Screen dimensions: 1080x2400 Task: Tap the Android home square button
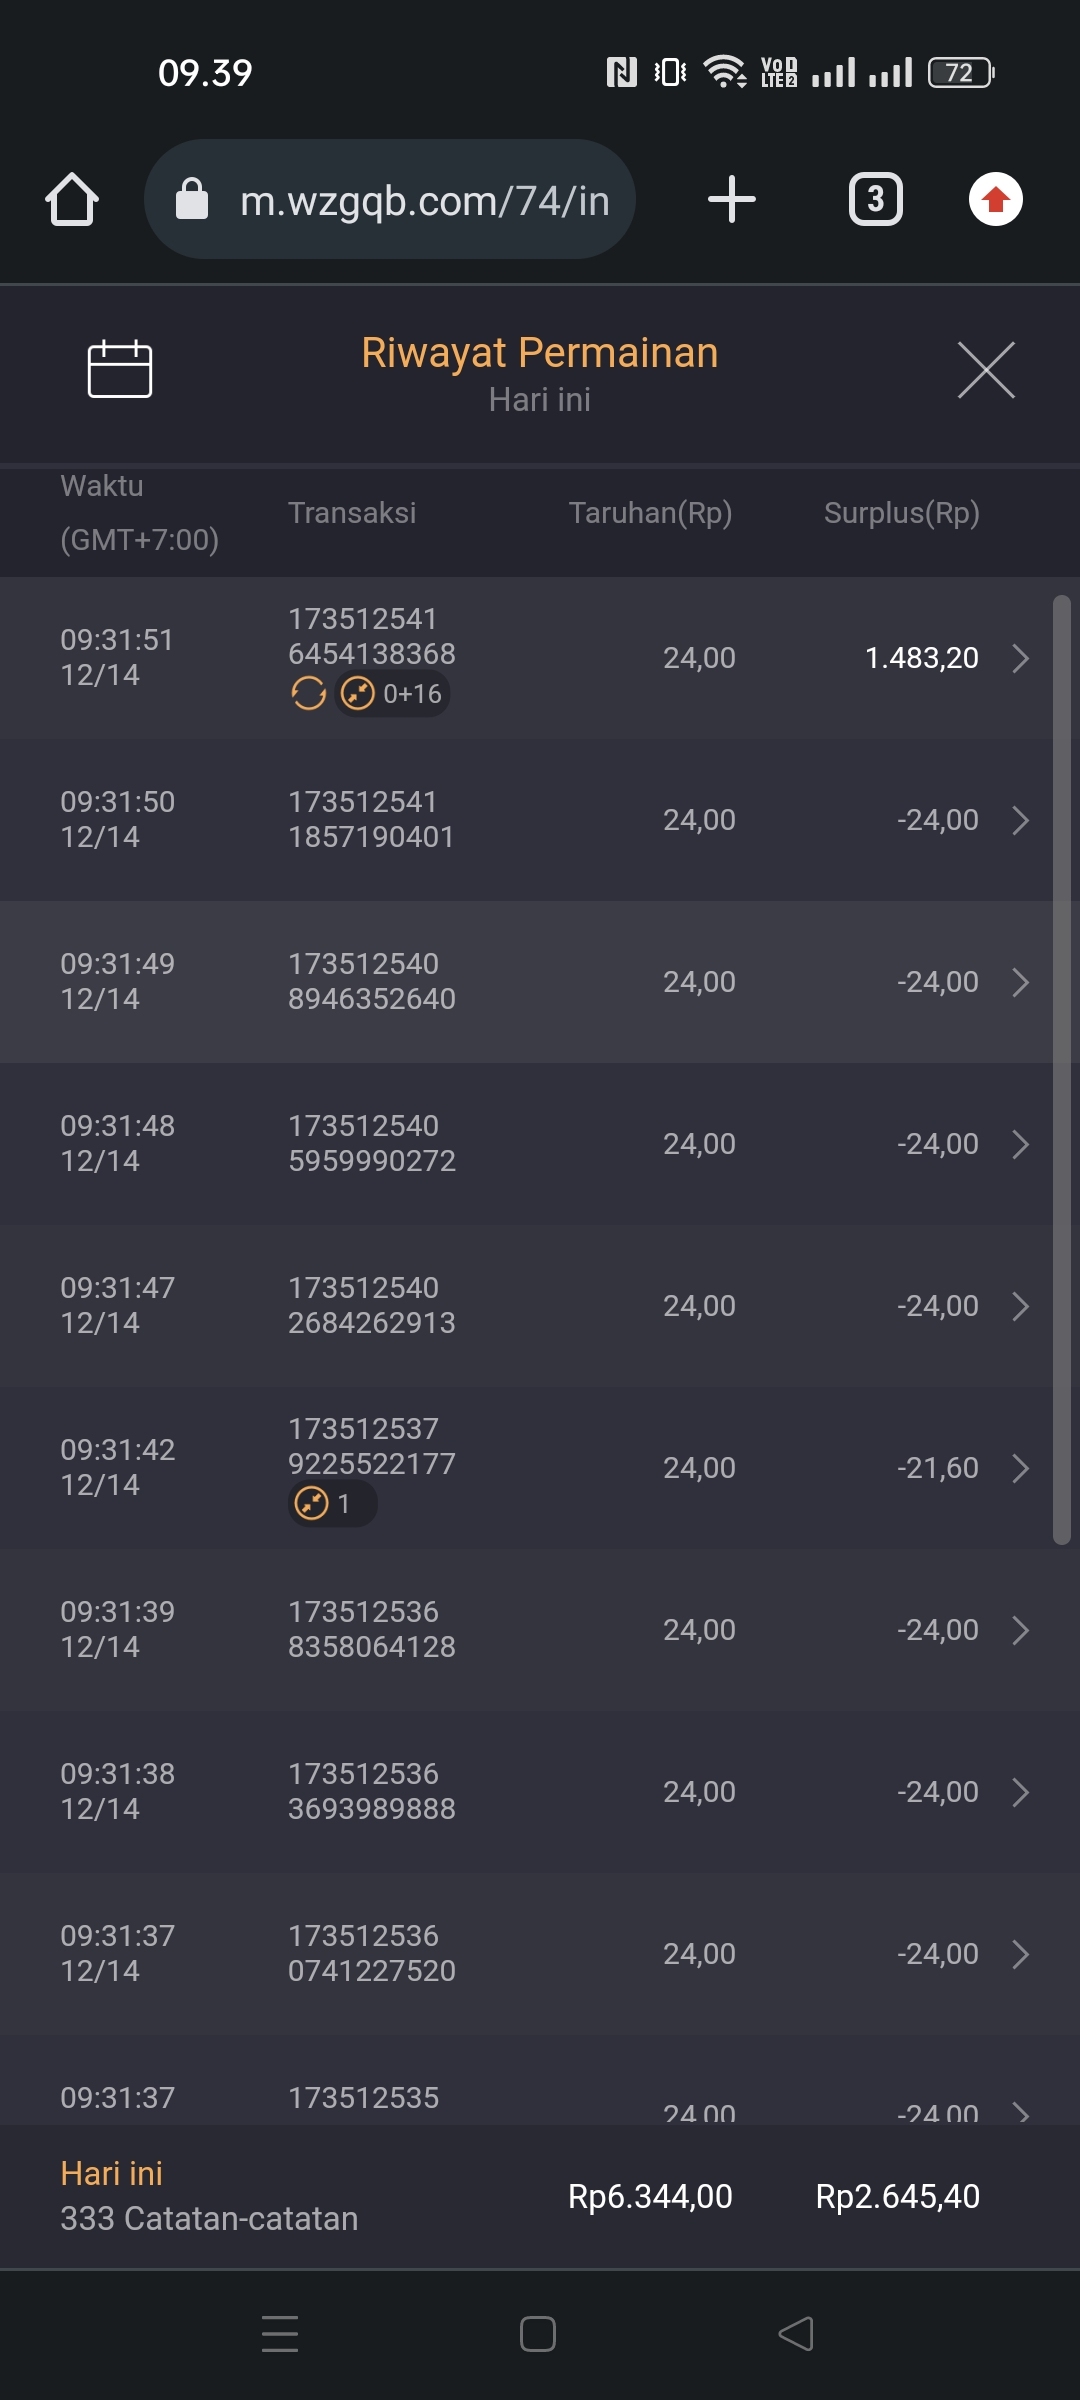(x=538, y=2334)
